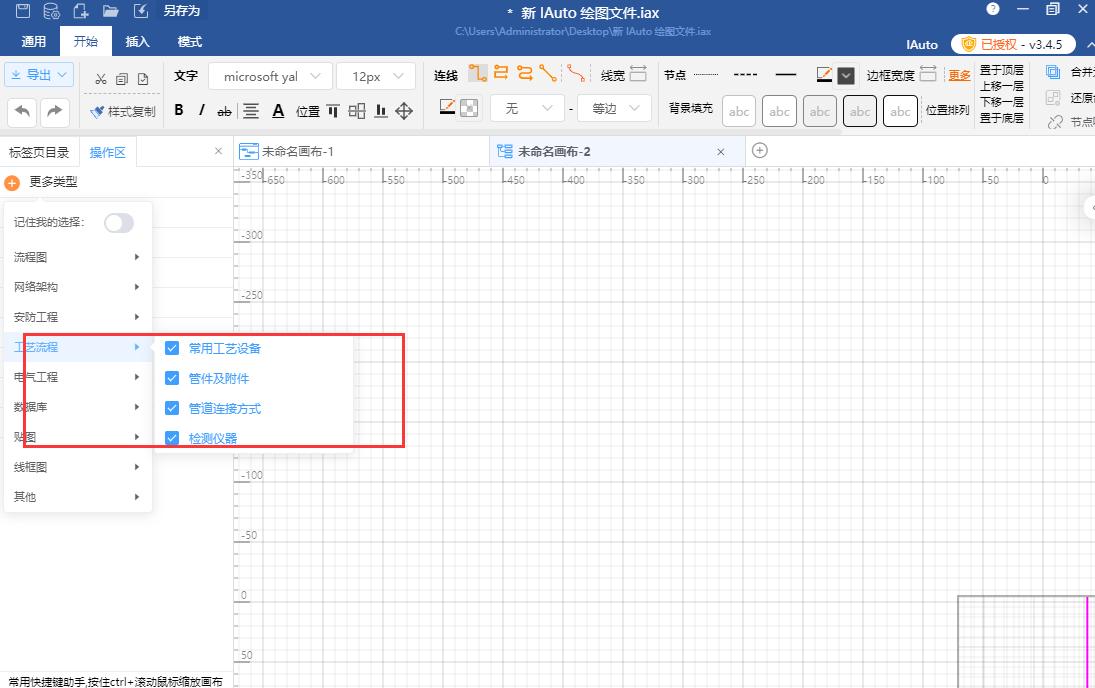Uncheck the 常用工艺设备 checkbox
This screenshot has height=688, width=1095.
pyautogui.click(x=172, y=348)
